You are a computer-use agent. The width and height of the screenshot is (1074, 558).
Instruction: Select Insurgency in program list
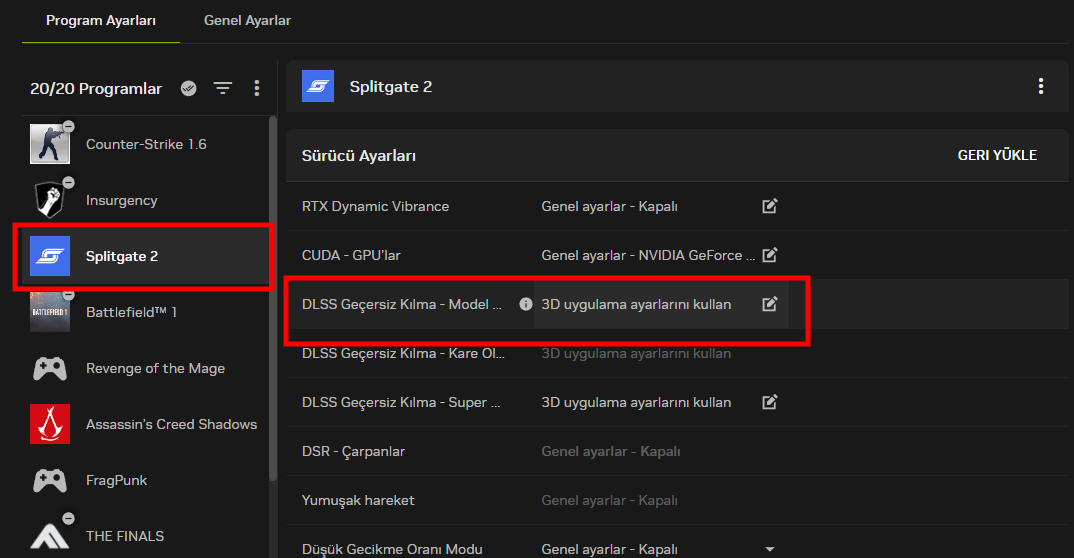[145, 201]
